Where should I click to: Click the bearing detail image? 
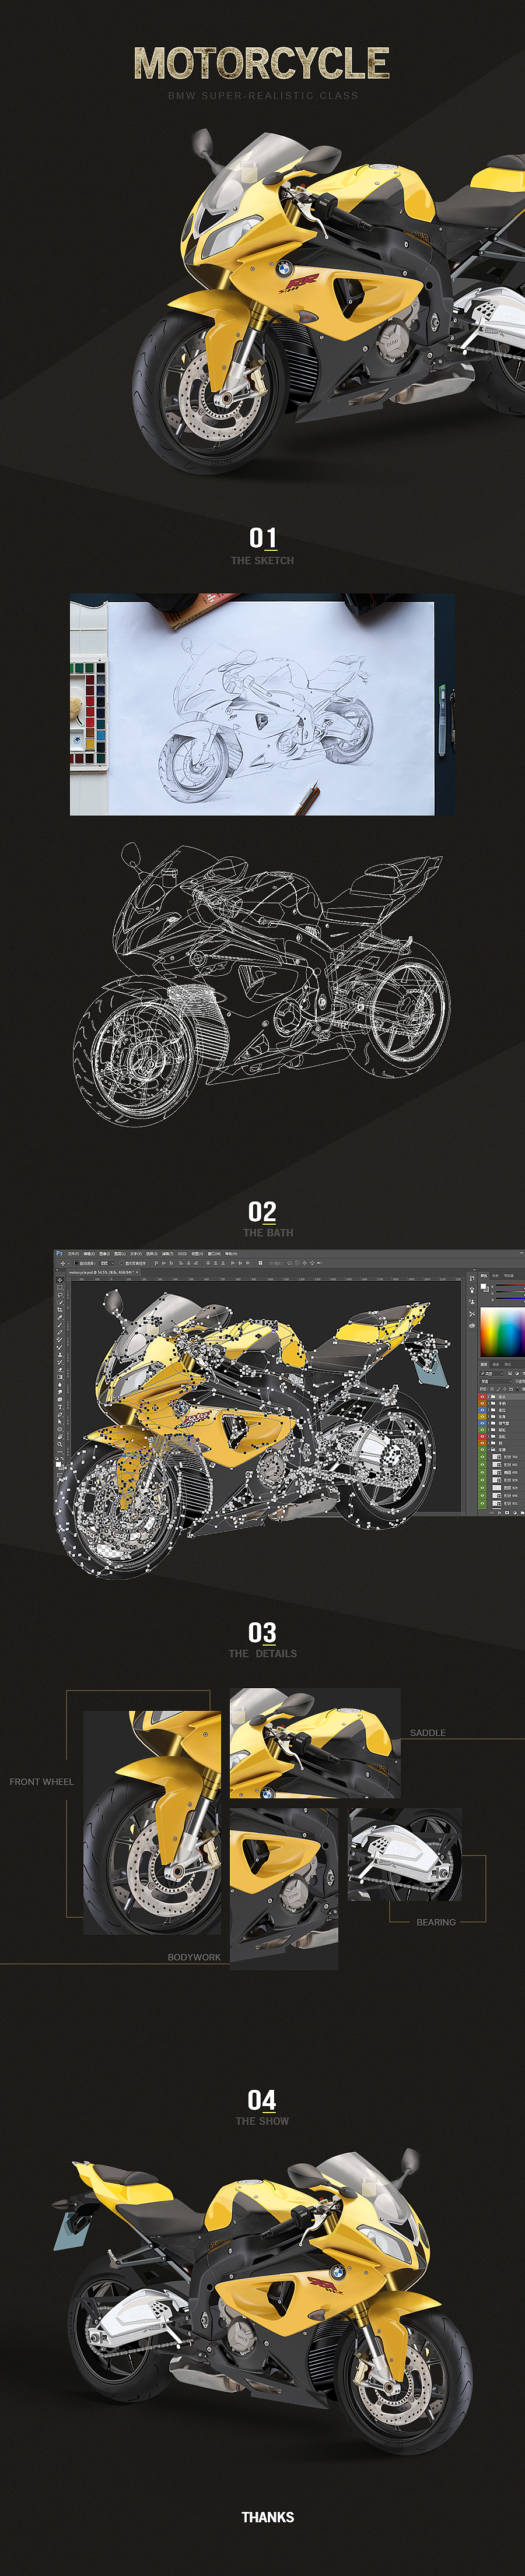pos(405,1854)
